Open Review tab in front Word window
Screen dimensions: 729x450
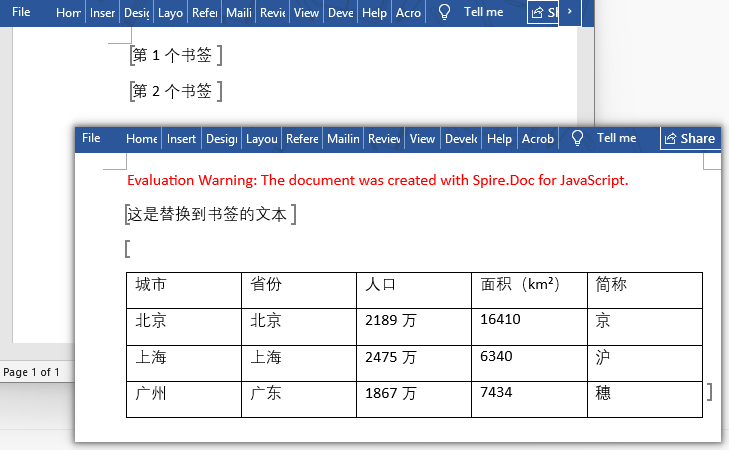pyautogui.click(x=384, y=139)
